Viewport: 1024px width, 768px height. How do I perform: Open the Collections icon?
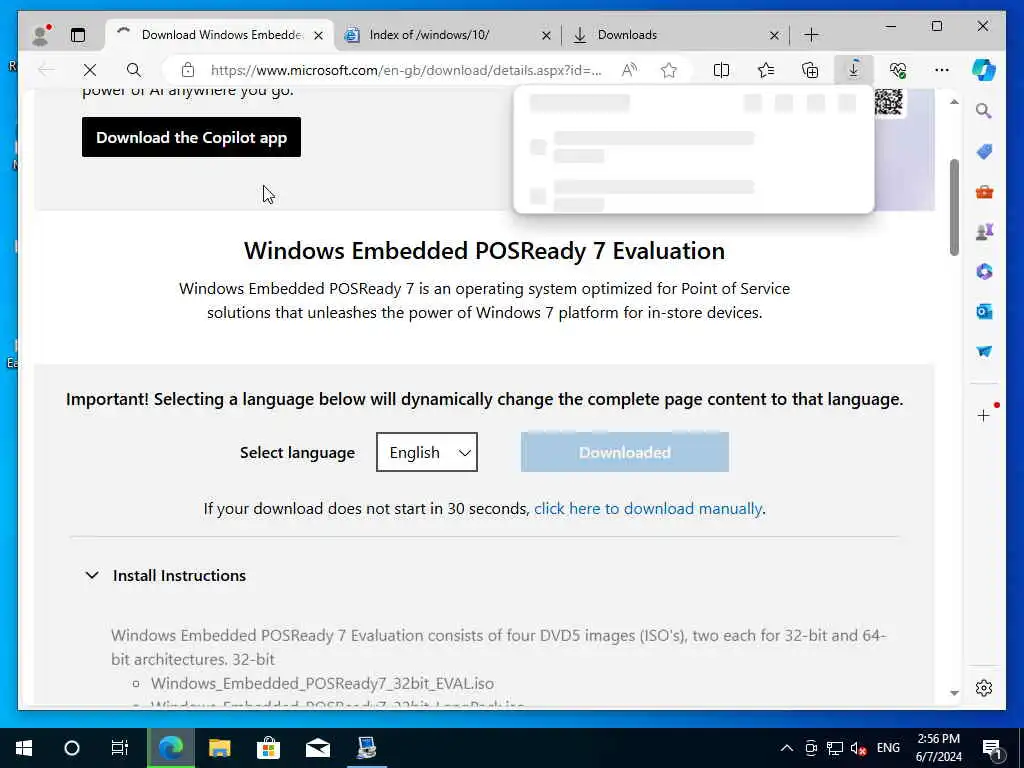pos(810,70)
